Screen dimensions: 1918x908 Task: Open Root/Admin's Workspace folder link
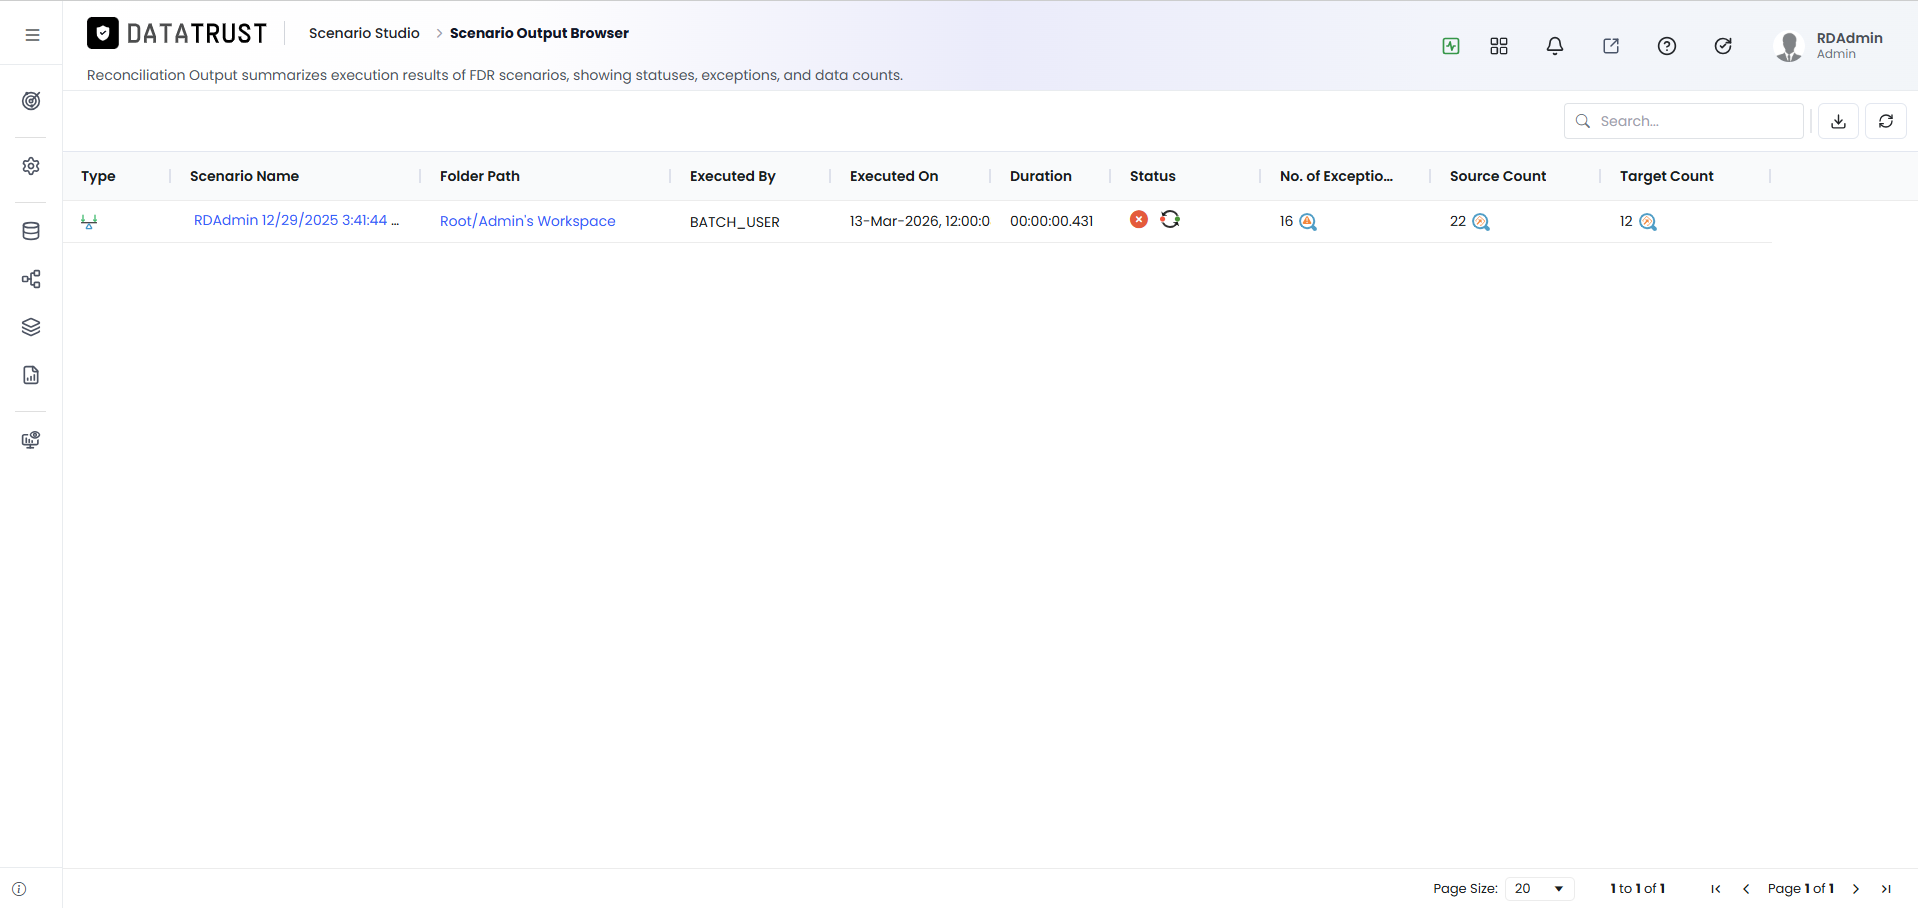tap(528, 221)
